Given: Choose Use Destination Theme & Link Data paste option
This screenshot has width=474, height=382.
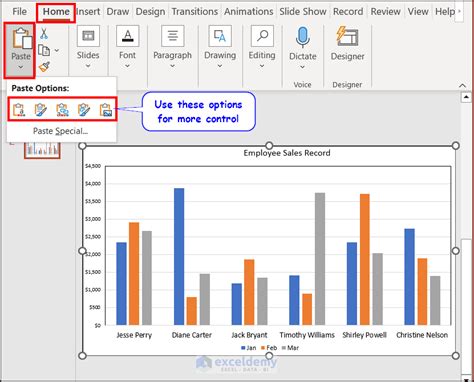Looking at the screenshot, I should (x=62, y=110).
